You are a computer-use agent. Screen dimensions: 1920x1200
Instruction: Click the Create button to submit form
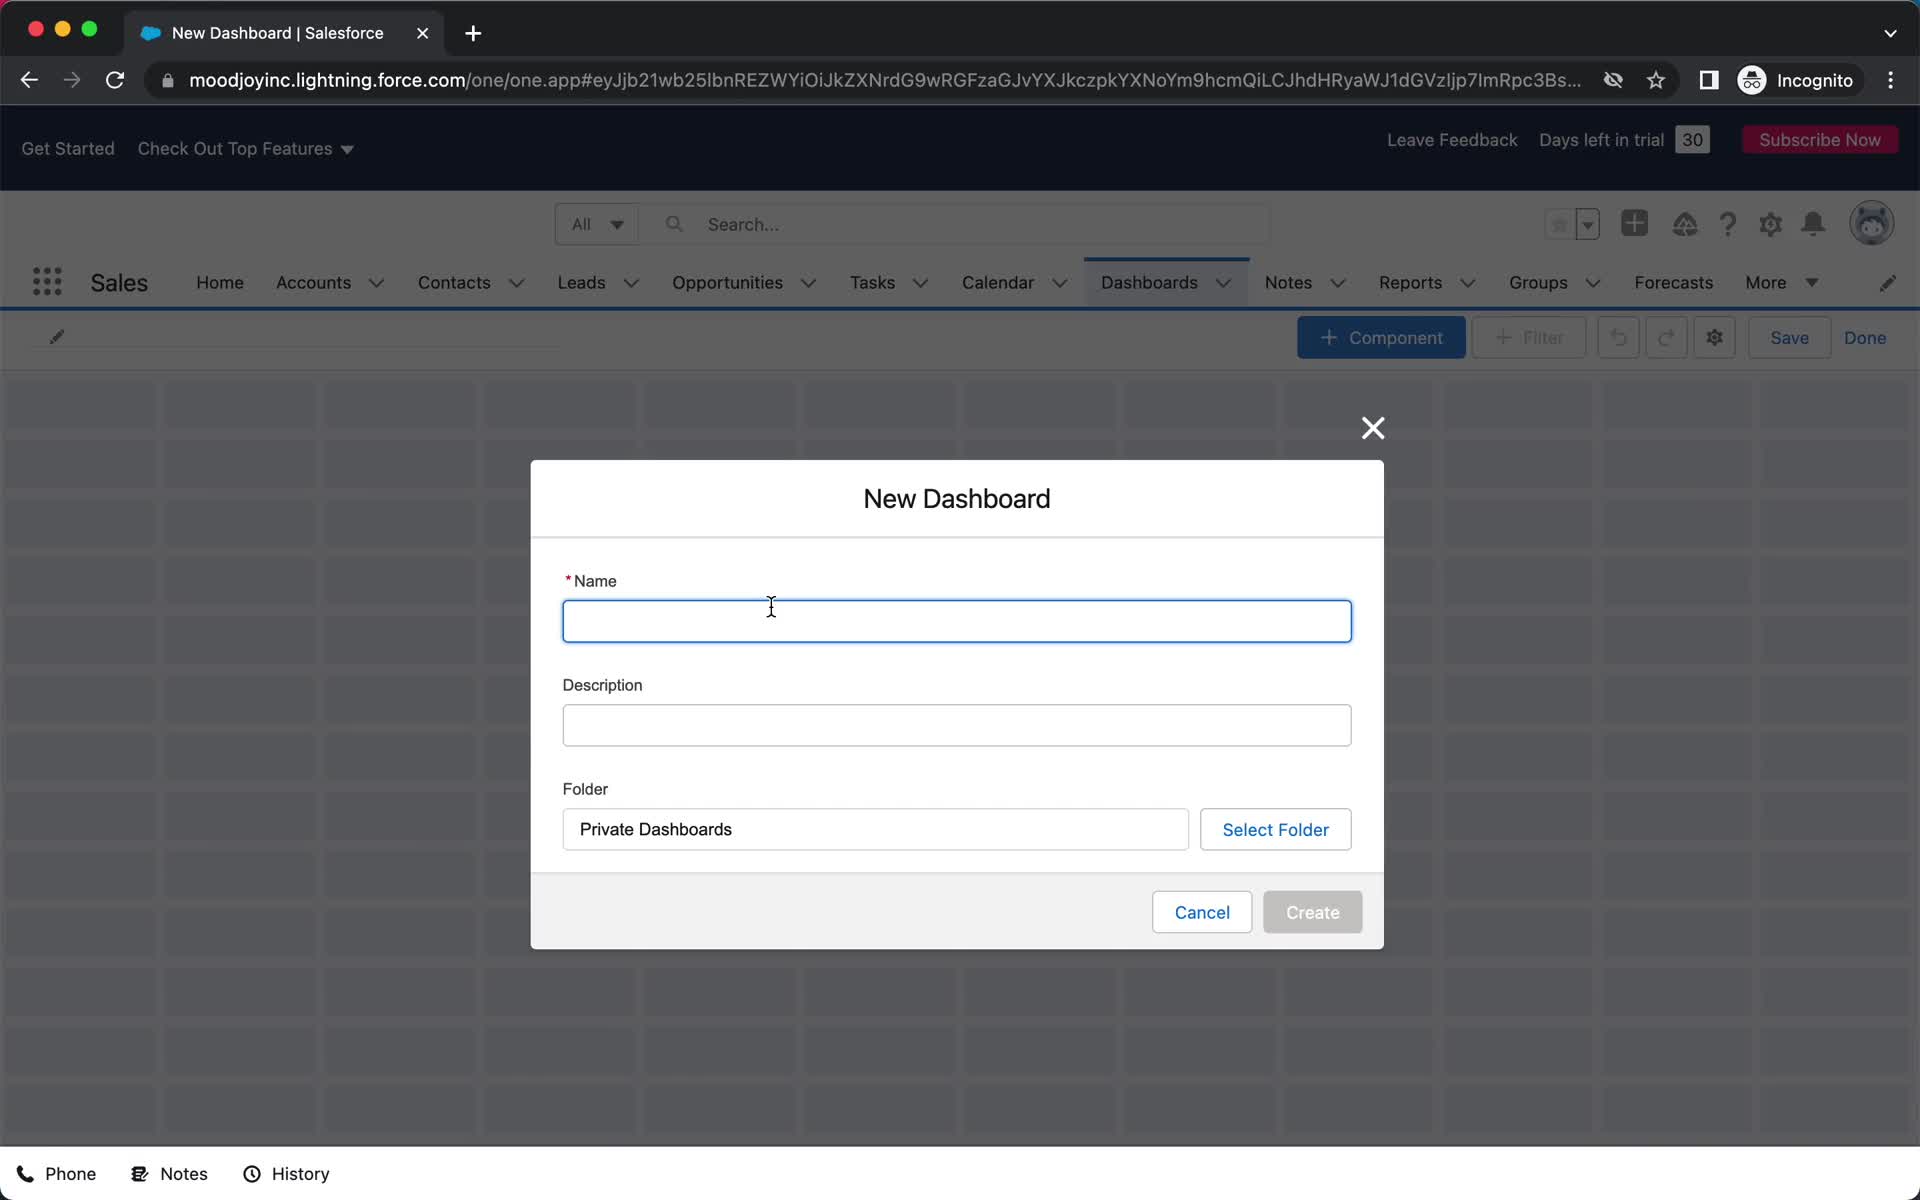[1312, 911]
